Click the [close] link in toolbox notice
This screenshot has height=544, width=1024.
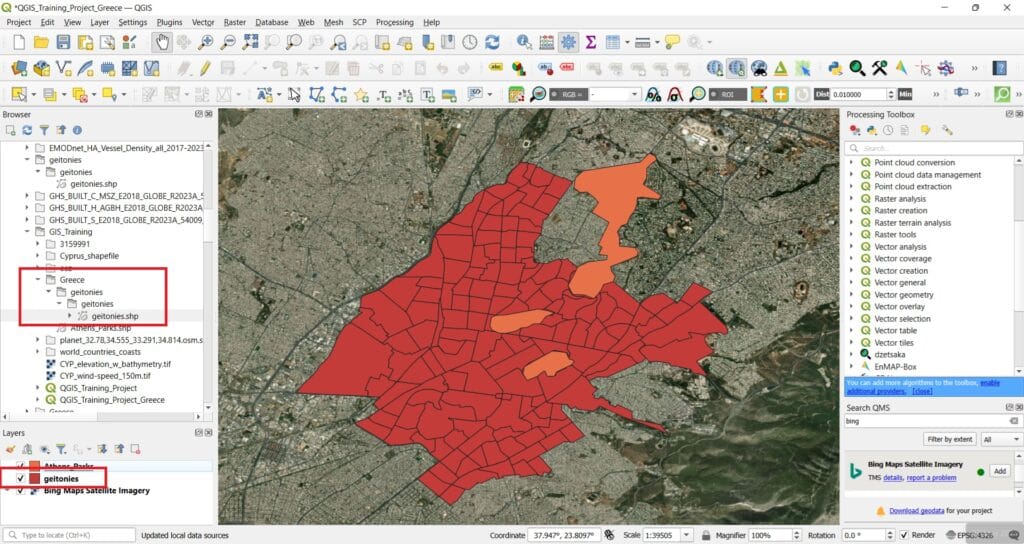pos(922,391)
